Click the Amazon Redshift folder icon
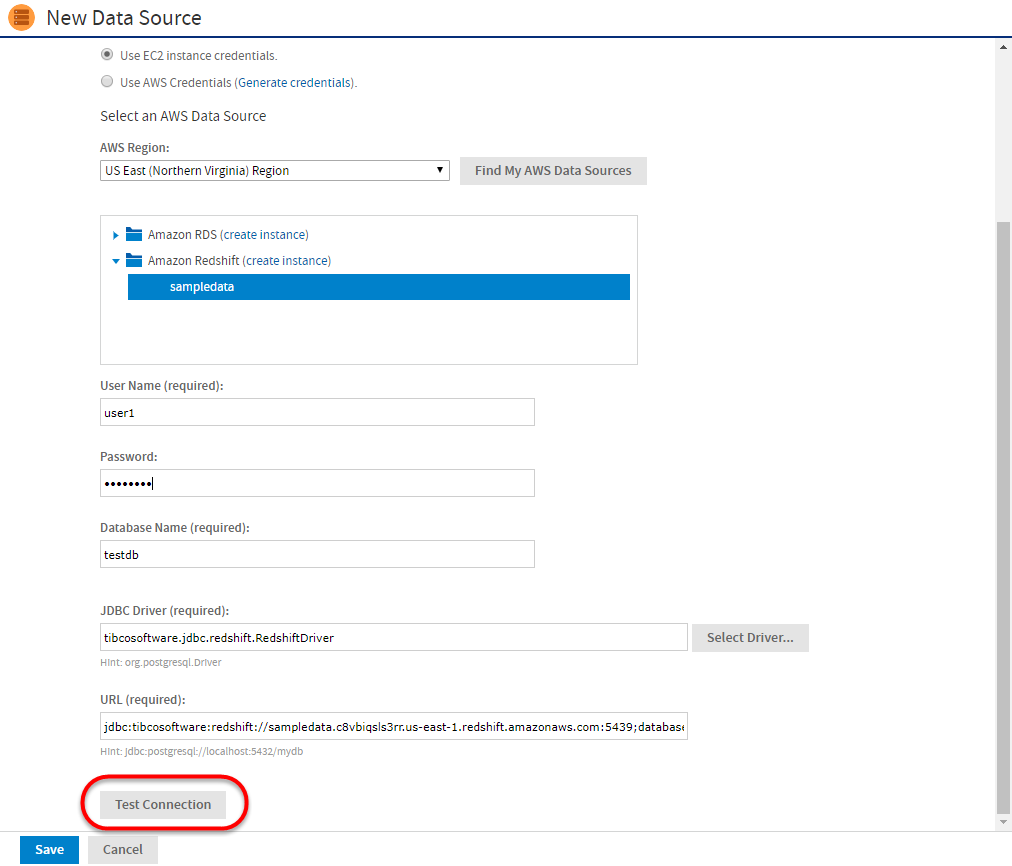The height and width of the screenshot is (866, 1012). pyautogui.click(x=134, y=260)
